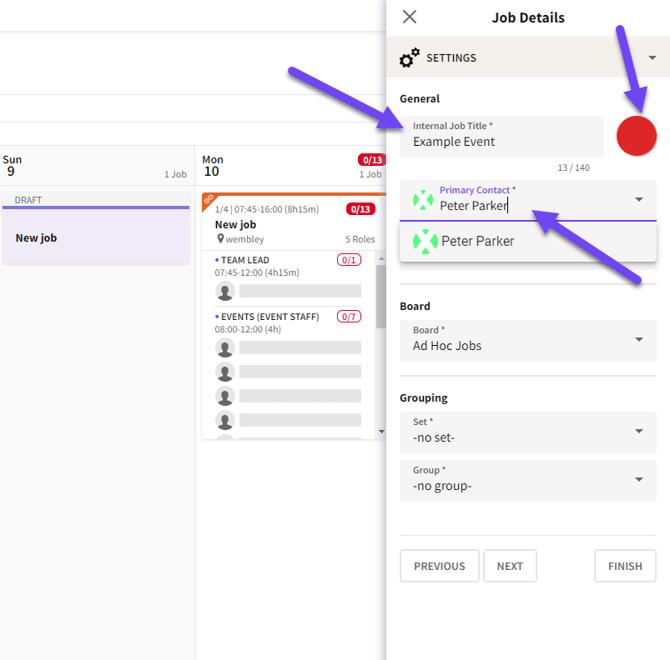Image resolution: width=670 pixels, height=660 pixels.
Task: Open the Monday New job card title
Action: tap(235, 225)
